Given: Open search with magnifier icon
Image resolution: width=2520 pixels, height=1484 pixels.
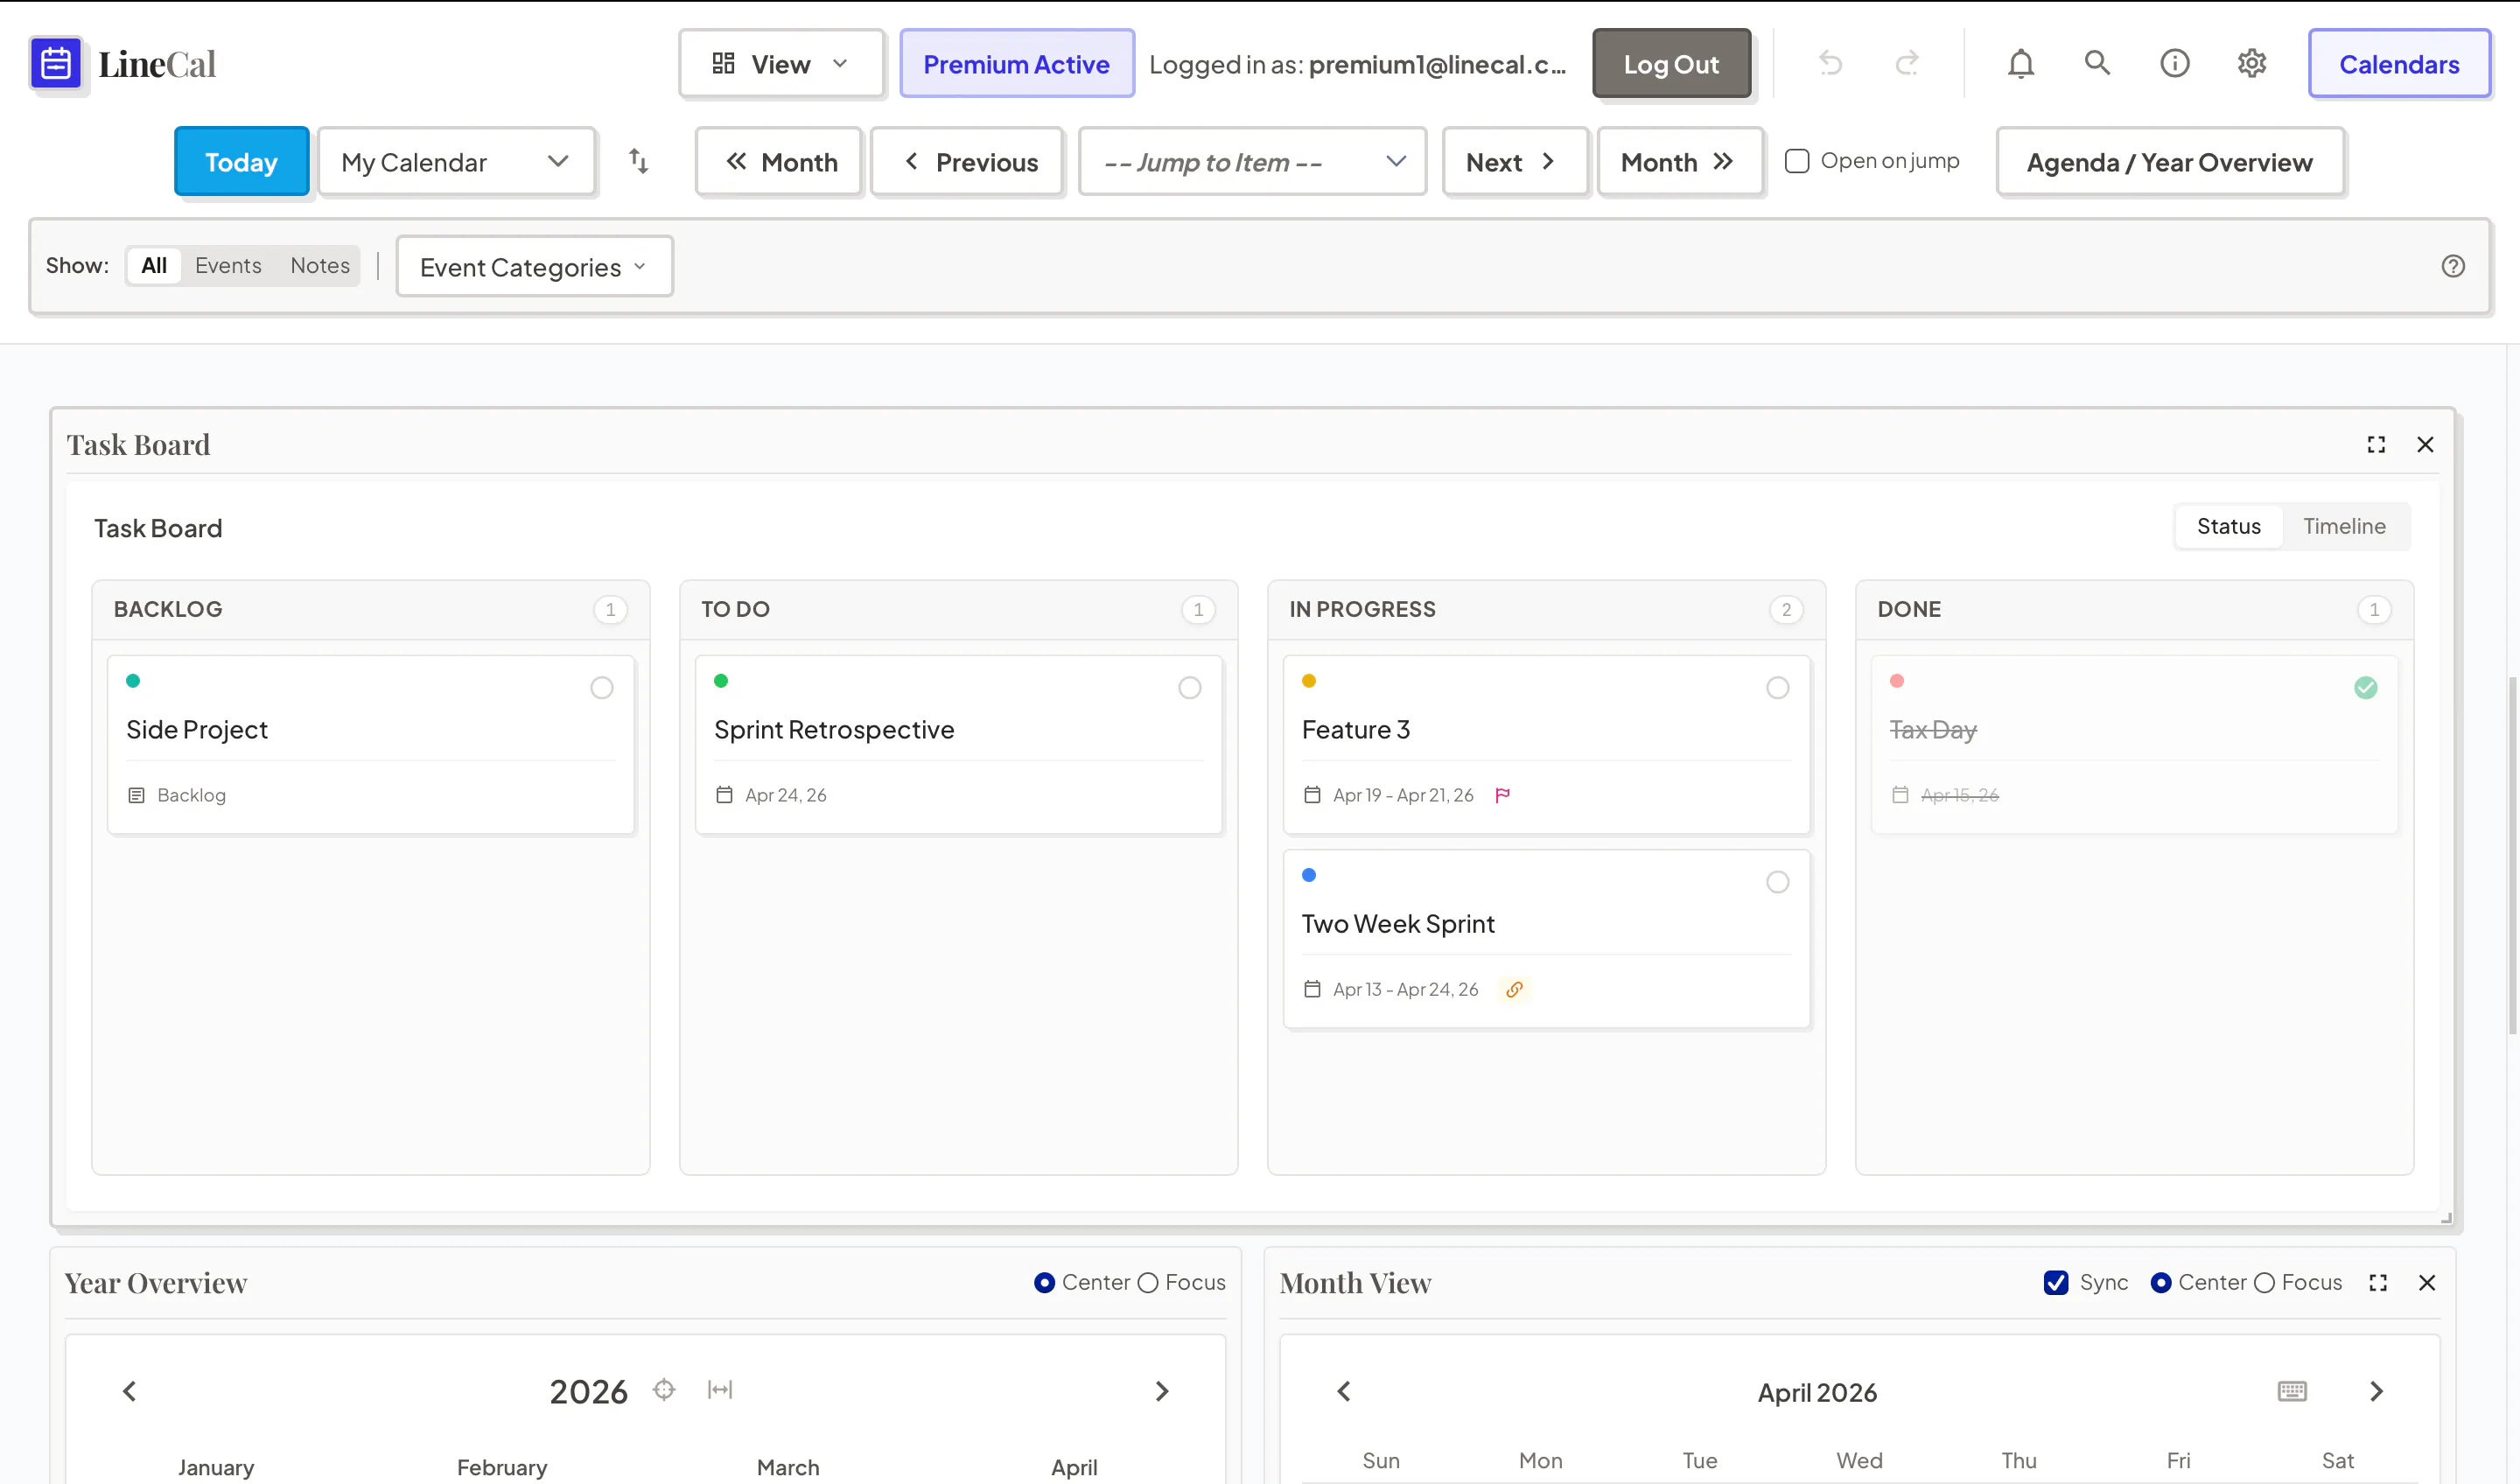Looking at the screenshot, I should [2097, 63].
